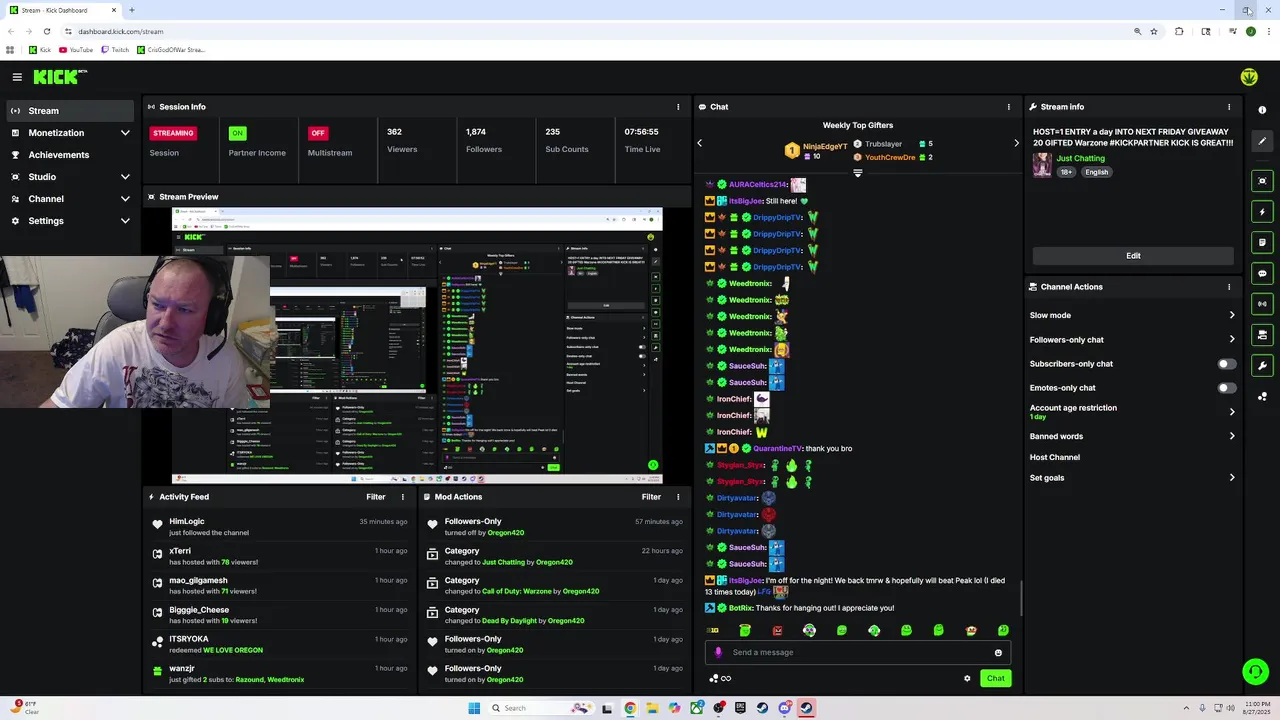Open Session Info three-dot options menu
This screenshot has height=720, width=1280.
(678, 107)
